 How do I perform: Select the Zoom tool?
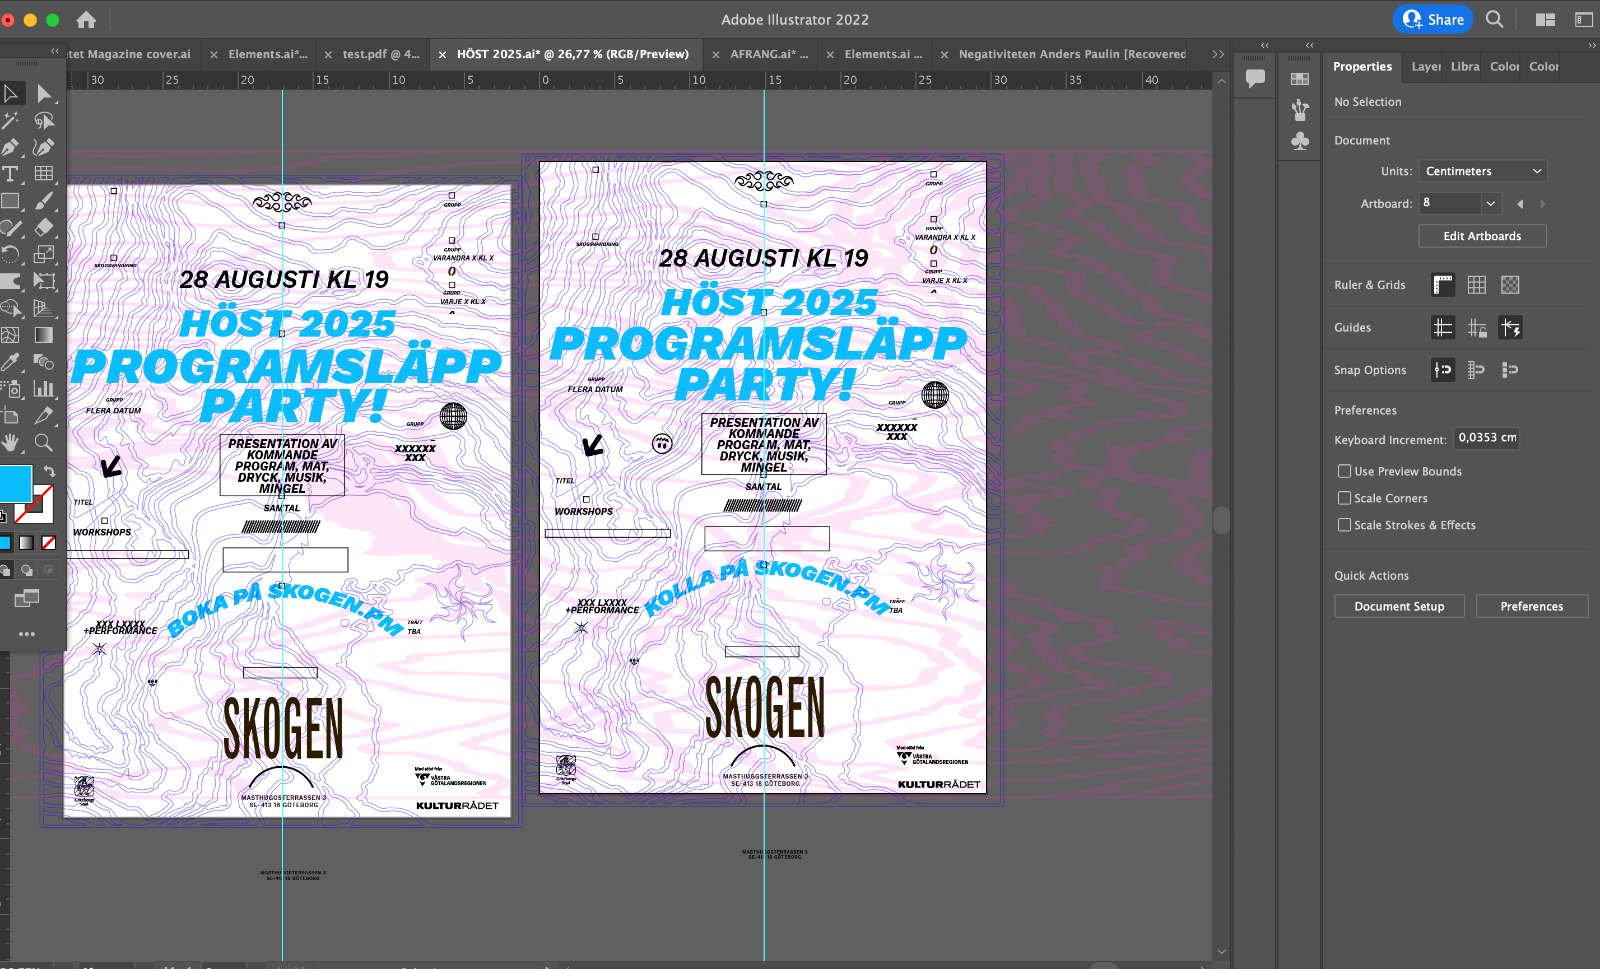click(x=44, y=442)
